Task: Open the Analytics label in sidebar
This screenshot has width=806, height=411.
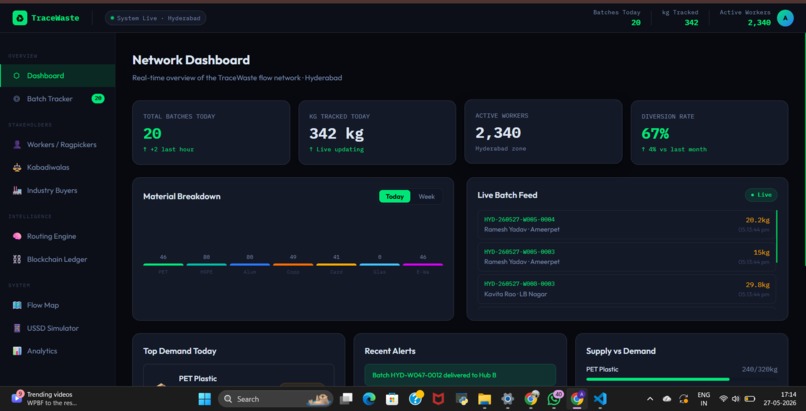Action: pyautogui.click(x=42, y=351)
